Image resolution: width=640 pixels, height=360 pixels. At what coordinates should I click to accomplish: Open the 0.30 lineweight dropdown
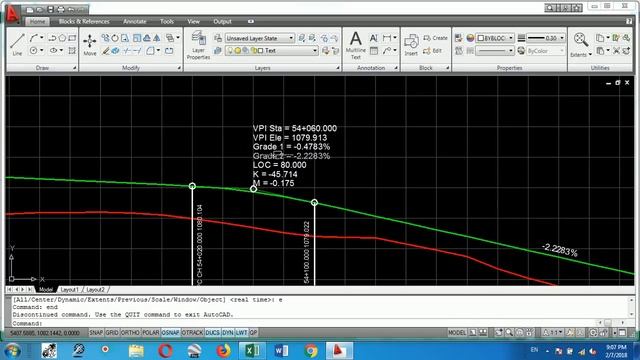(546, 38)
